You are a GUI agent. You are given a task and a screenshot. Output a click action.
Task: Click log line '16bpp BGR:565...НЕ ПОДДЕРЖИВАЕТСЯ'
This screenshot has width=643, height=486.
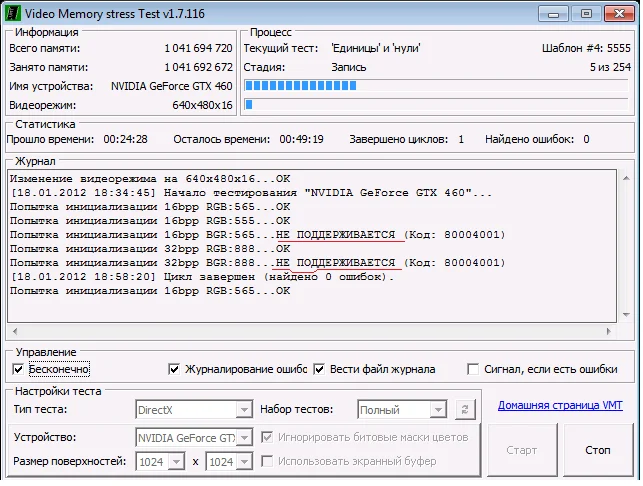tap(258, 235)
